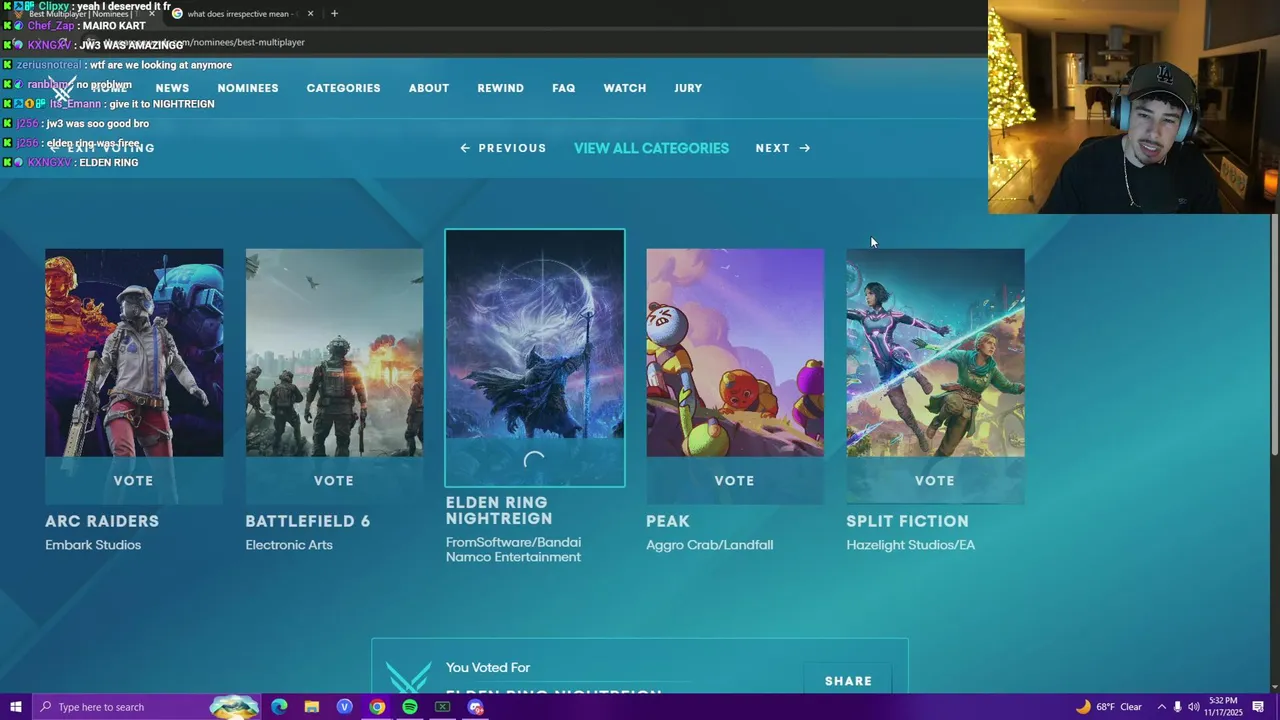Switch to Google Chrome in the taskbar
The image size is (1280, 720).
pyautogui.click(x=377, y=707)
